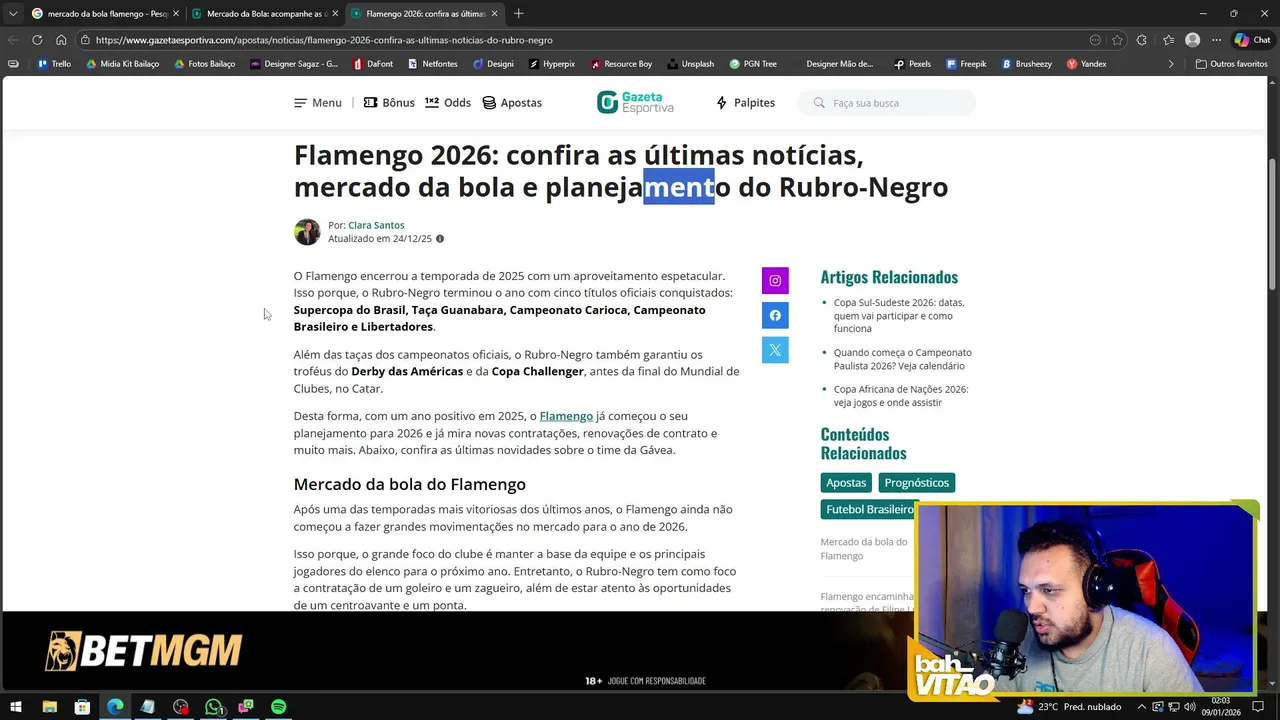Click the info icon next to update date
This screenshot has width=1280, height=720.
(x=440, y=239)
